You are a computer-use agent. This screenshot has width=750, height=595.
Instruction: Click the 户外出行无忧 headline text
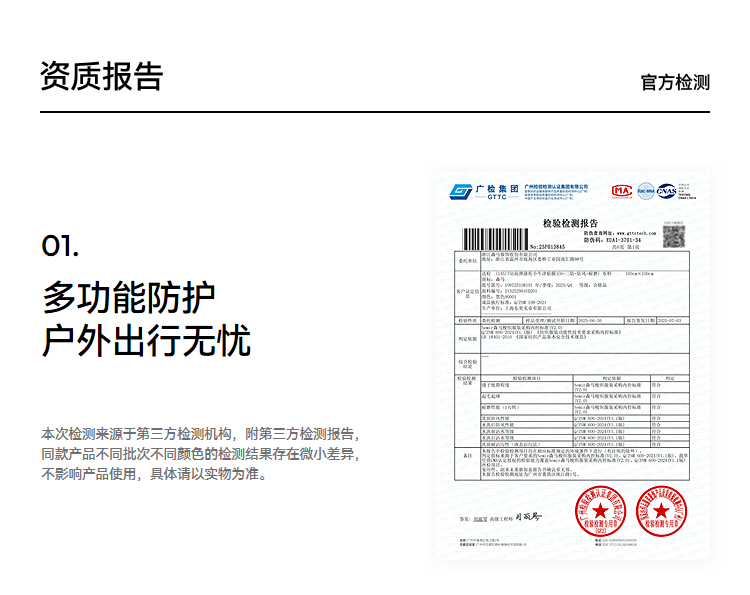point(146,341)
